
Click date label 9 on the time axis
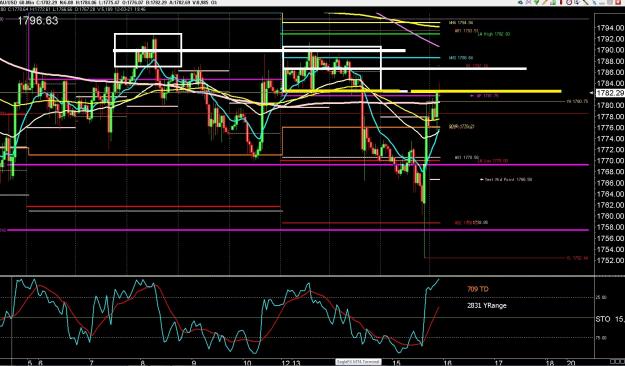click(194, 362)
